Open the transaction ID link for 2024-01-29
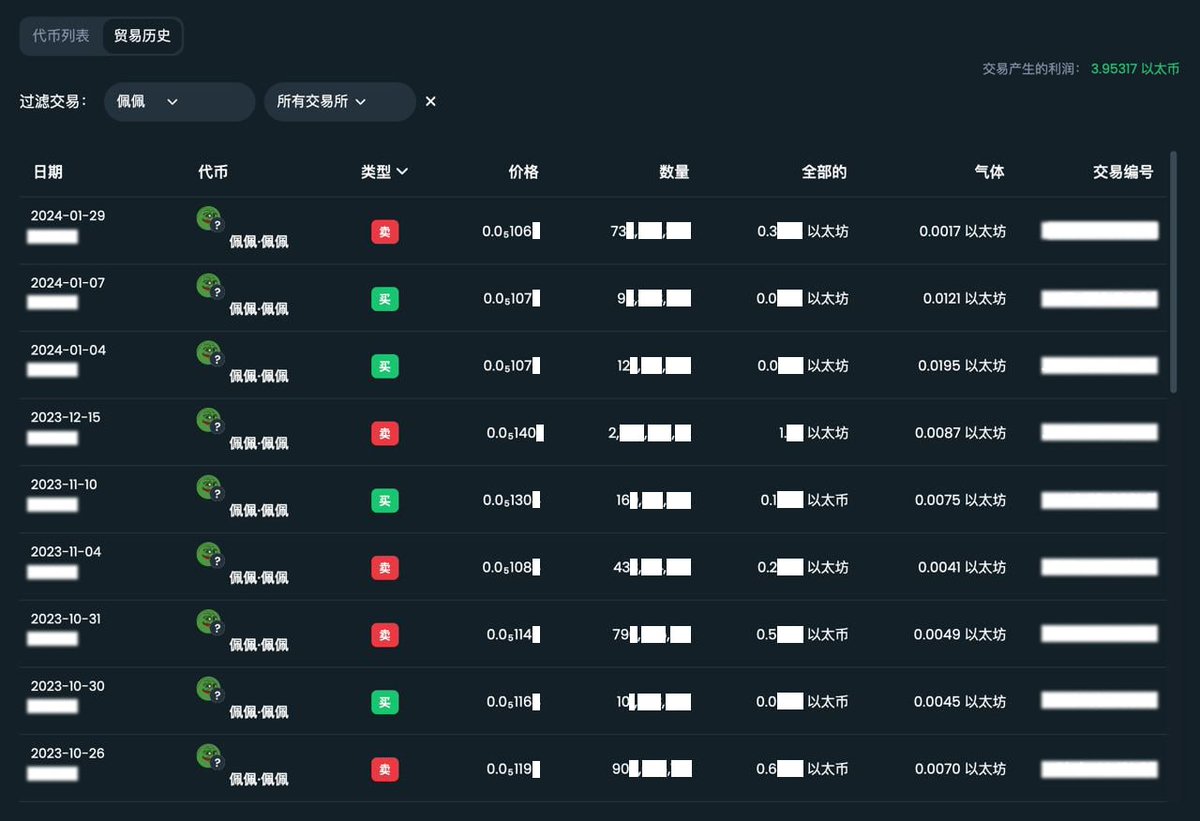Screen dimensions: 1200x821 pos(1100,231)
